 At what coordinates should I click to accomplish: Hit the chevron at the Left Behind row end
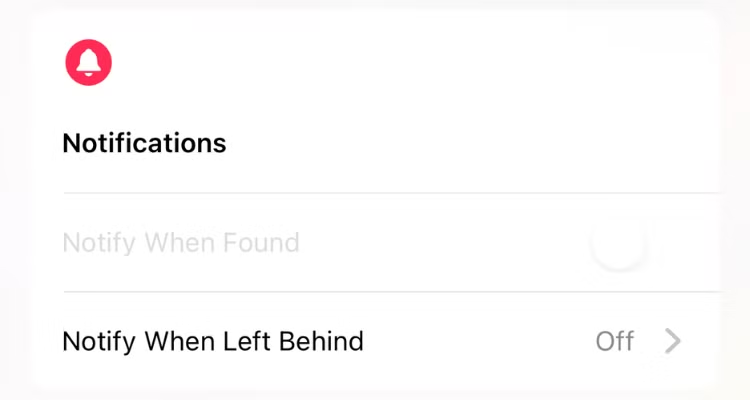click(673, 342)
